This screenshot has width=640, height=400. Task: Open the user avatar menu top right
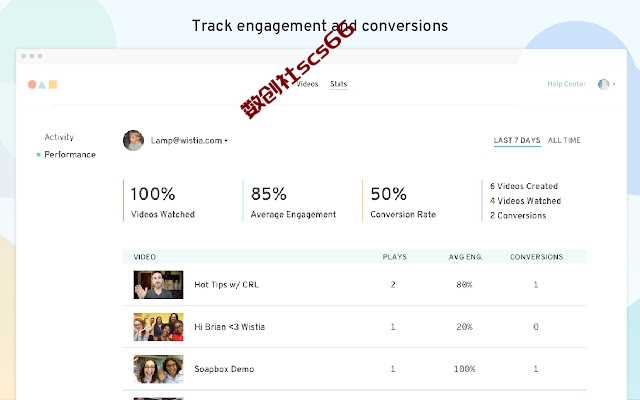click(x=603, y=85)
